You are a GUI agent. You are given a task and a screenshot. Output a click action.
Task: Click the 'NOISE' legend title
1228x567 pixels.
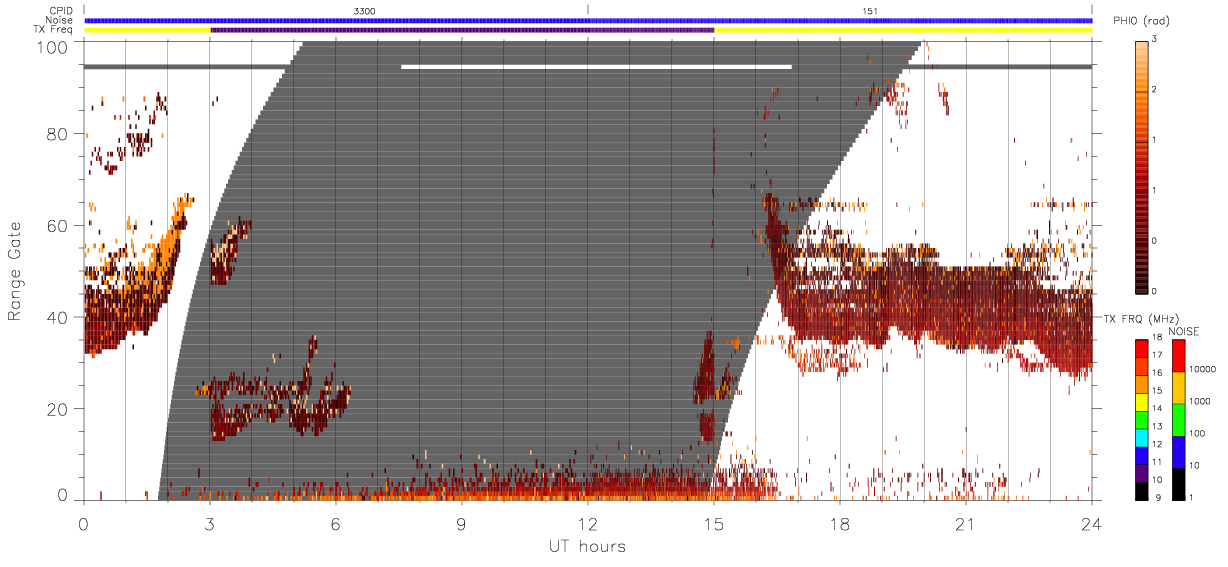coord(1184,331)
